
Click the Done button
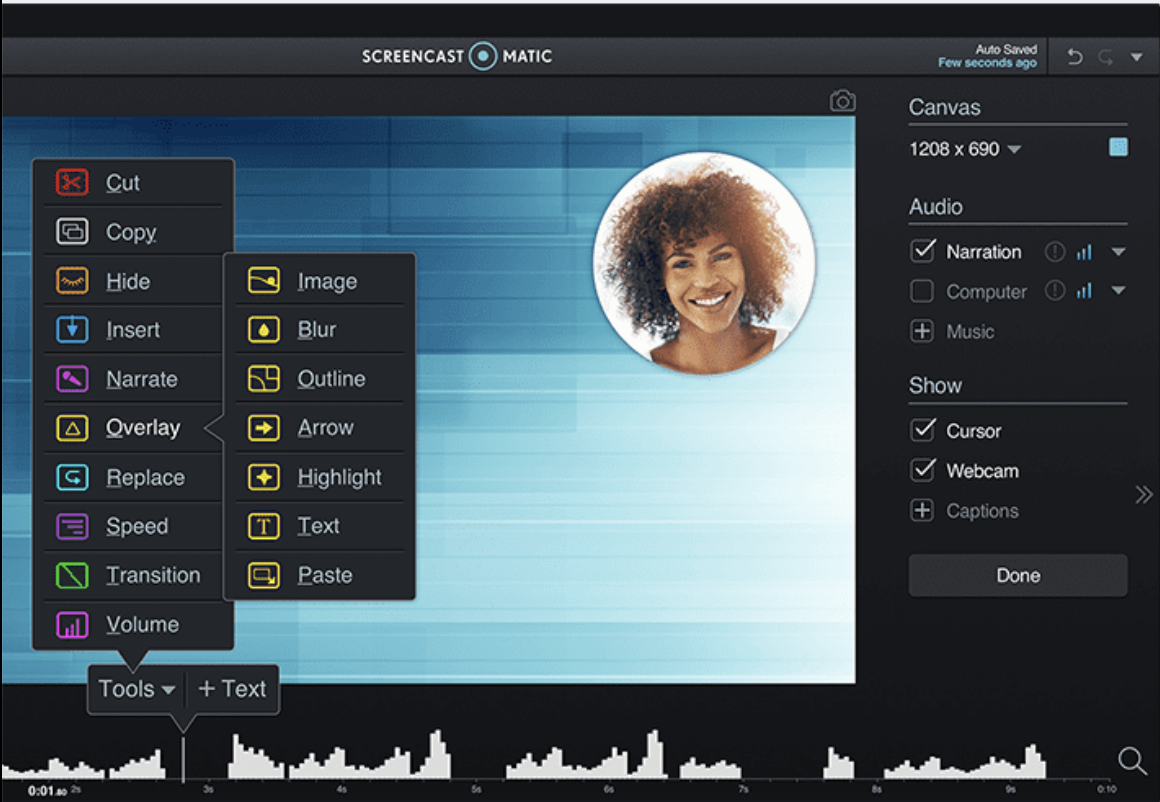pyautogui.click(x=1018, y=575)
